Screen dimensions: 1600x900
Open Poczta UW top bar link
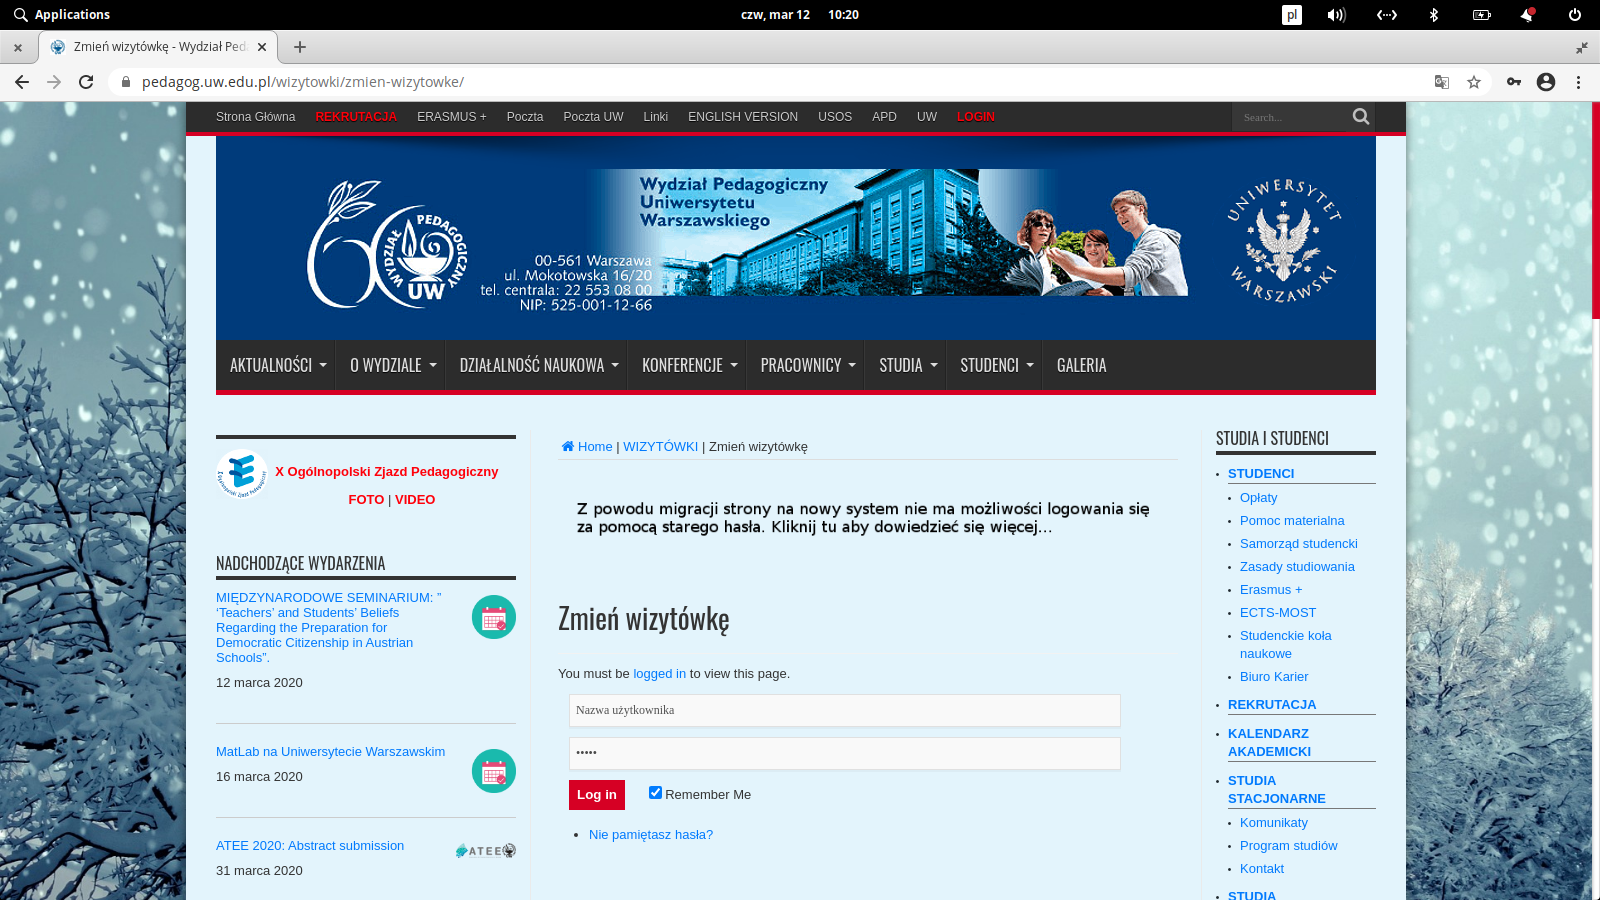[593, 117]
